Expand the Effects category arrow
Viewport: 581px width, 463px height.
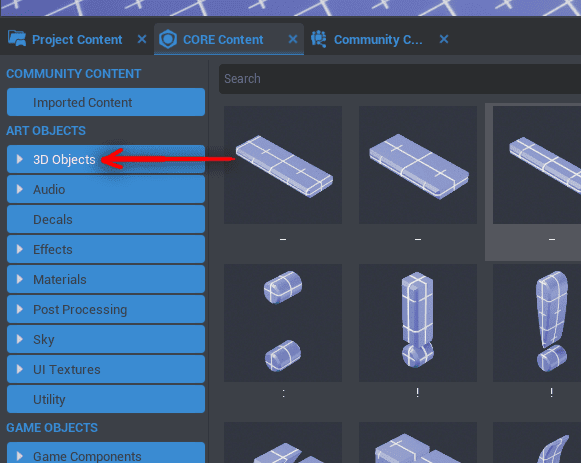(x=20, y=249)
